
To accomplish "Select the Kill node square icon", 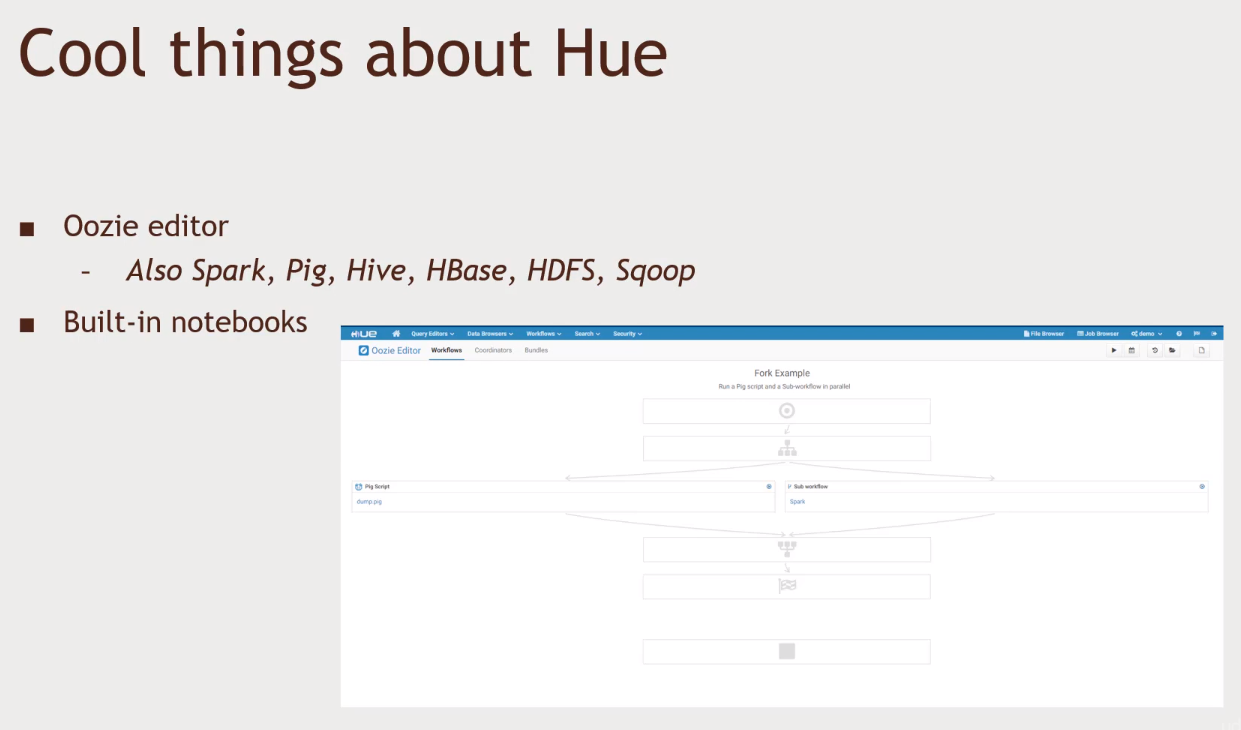I will pos(787,651).
